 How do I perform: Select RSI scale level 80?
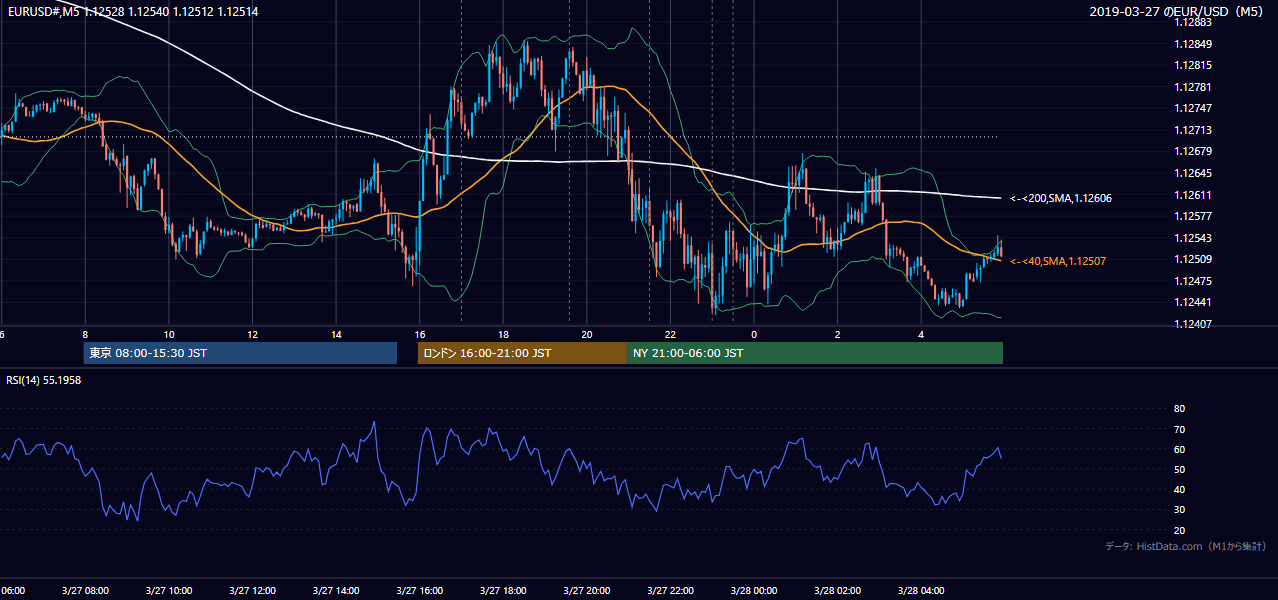[x=1179, y=409]
